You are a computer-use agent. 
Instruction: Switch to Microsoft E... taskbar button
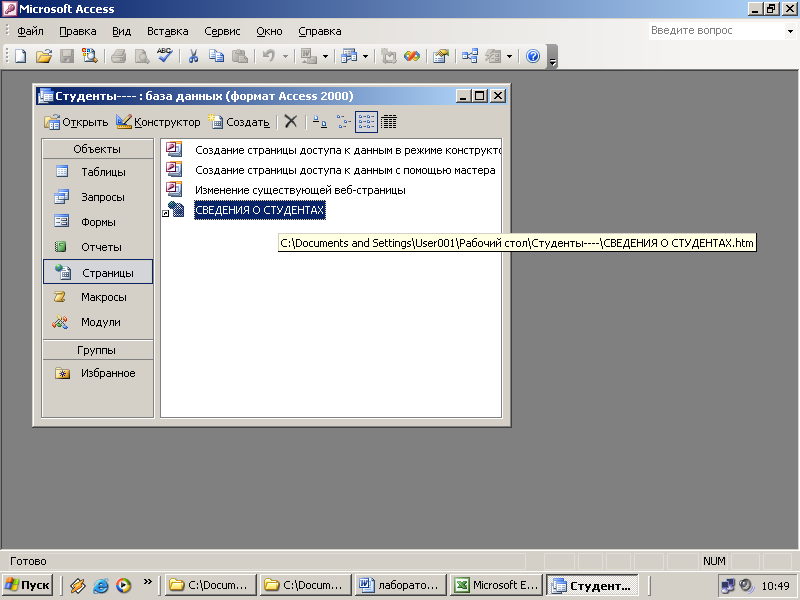(x=497, y=585)
